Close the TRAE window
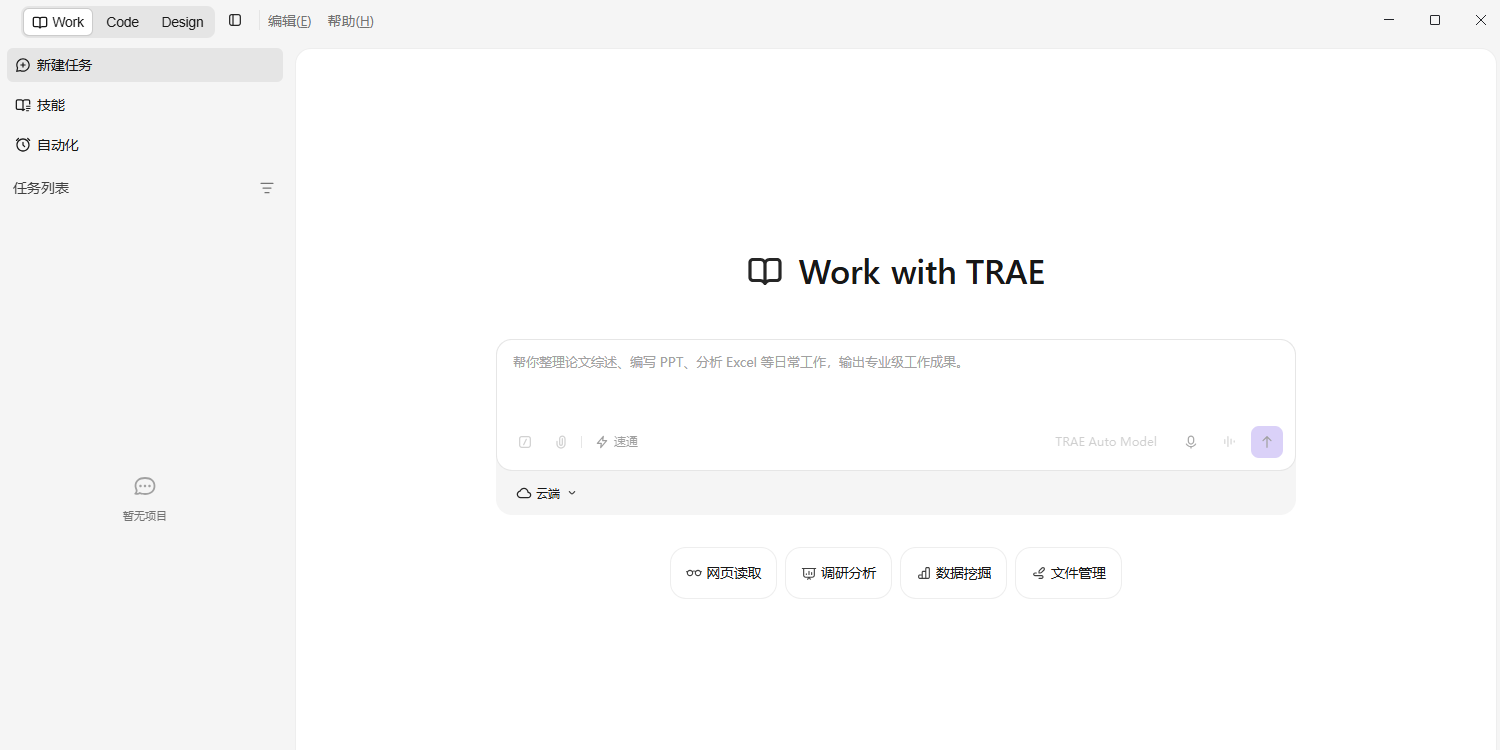 tap(1481, 20)
